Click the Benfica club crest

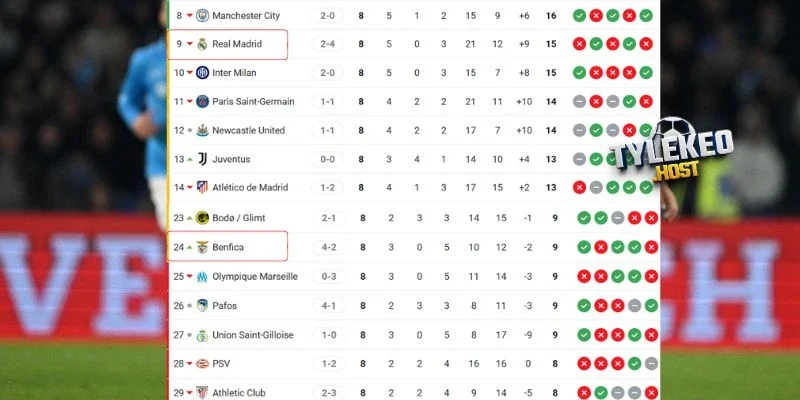coord(202,247)
